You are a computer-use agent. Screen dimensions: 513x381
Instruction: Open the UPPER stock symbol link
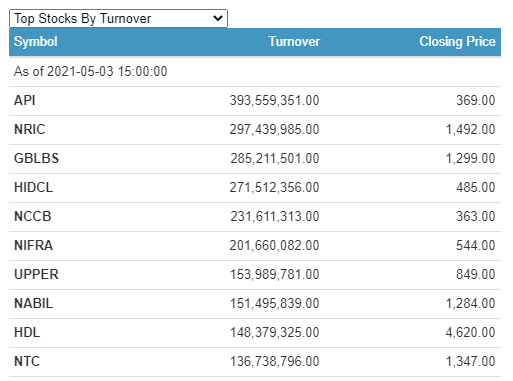36,274
